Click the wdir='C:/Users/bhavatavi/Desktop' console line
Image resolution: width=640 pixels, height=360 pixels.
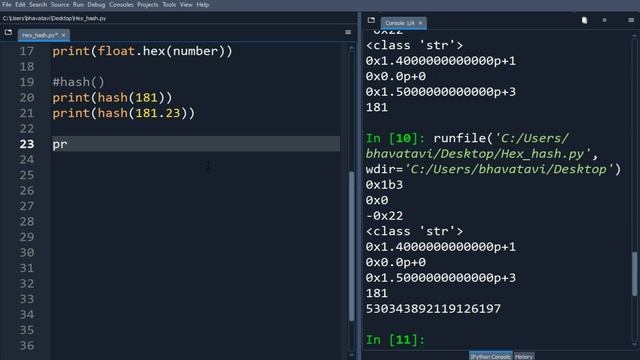(493, 169)
